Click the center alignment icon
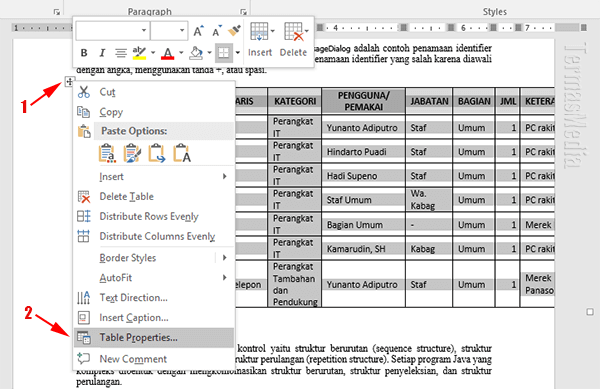This screenshot has height=389, width=600. [x=121, y=53]
